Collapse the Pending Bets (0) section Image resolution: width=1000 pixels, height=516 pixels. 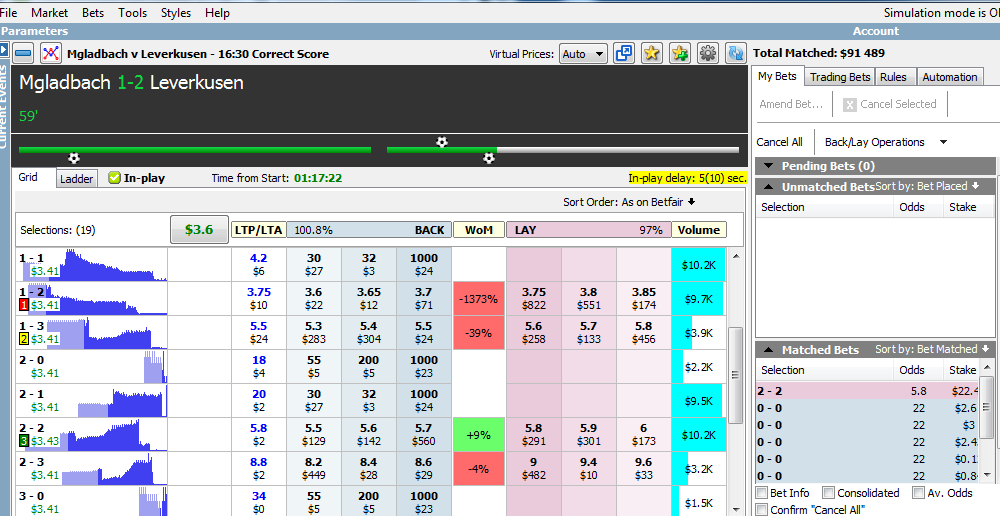click(x=768, y=166)
